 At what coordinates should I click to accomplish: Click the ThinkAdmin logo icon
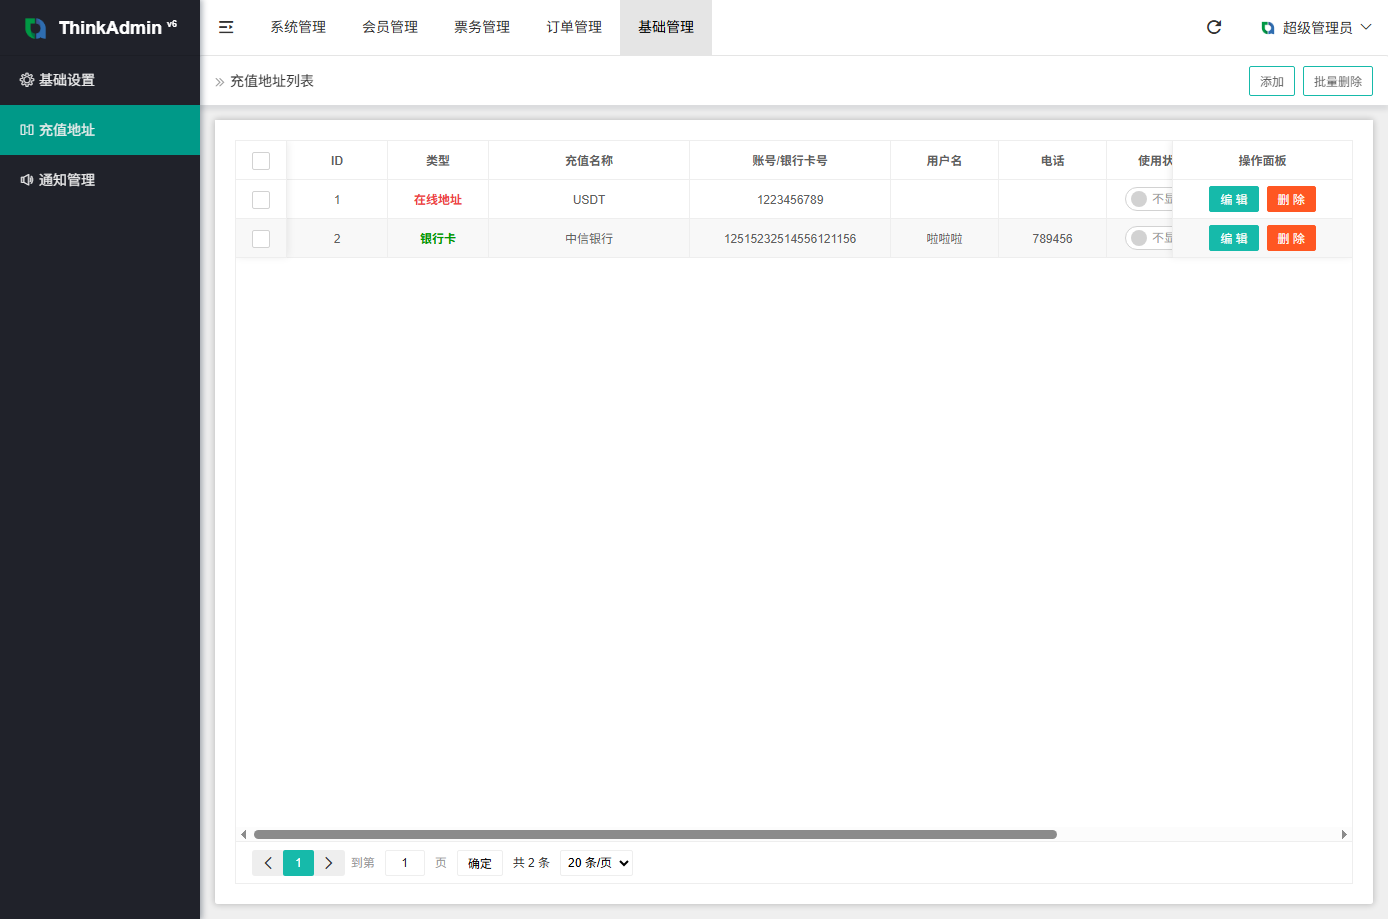coord(35,28)
